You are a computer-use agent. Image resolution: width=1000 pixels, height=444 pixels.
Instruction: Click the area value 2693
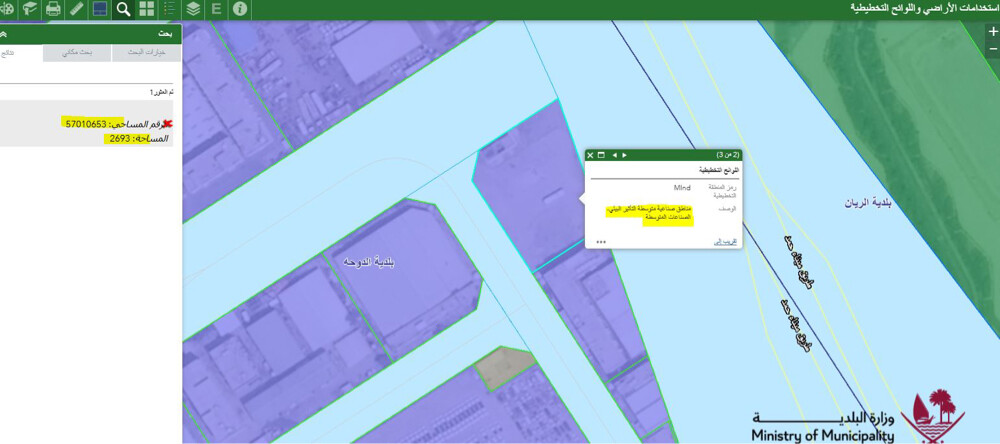click(x=120, y=138)
